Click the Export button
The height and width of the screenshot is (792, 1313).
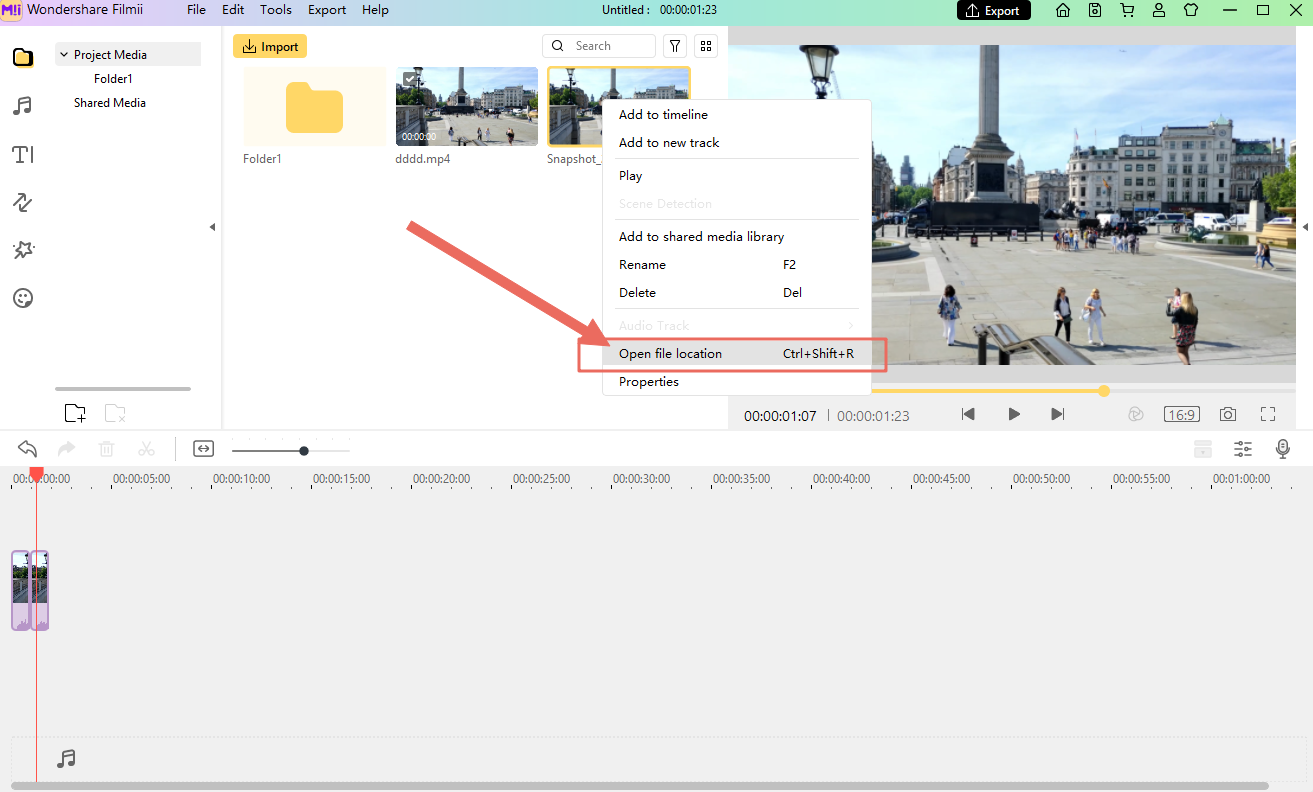993,10
